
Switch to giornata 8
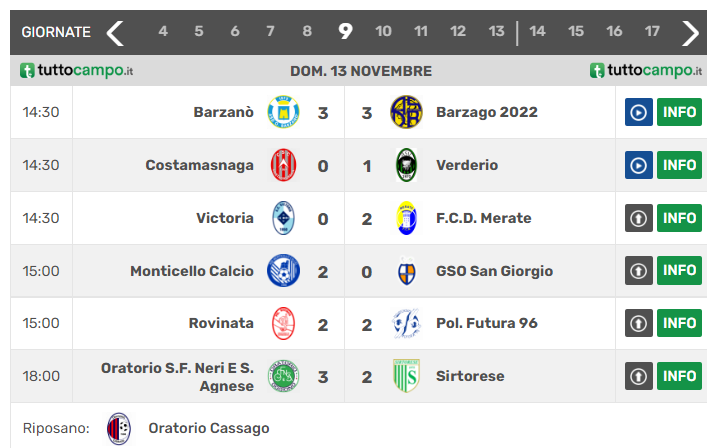coord(307,32)
